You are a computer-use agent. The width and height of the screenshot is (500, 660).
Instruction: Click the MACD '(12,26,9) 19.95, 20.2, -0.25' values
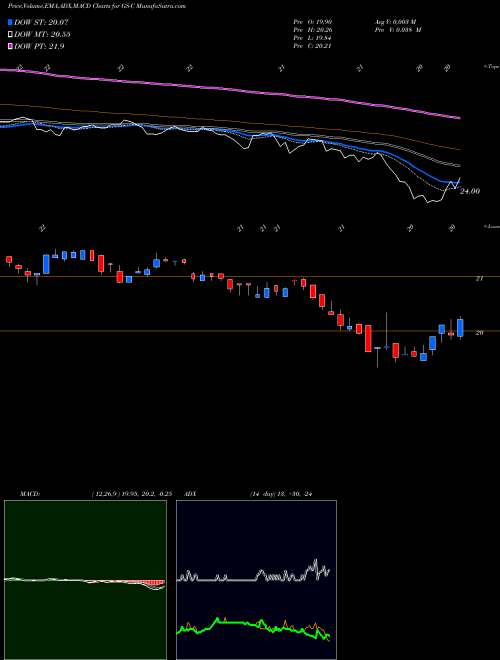pos(132,494)
